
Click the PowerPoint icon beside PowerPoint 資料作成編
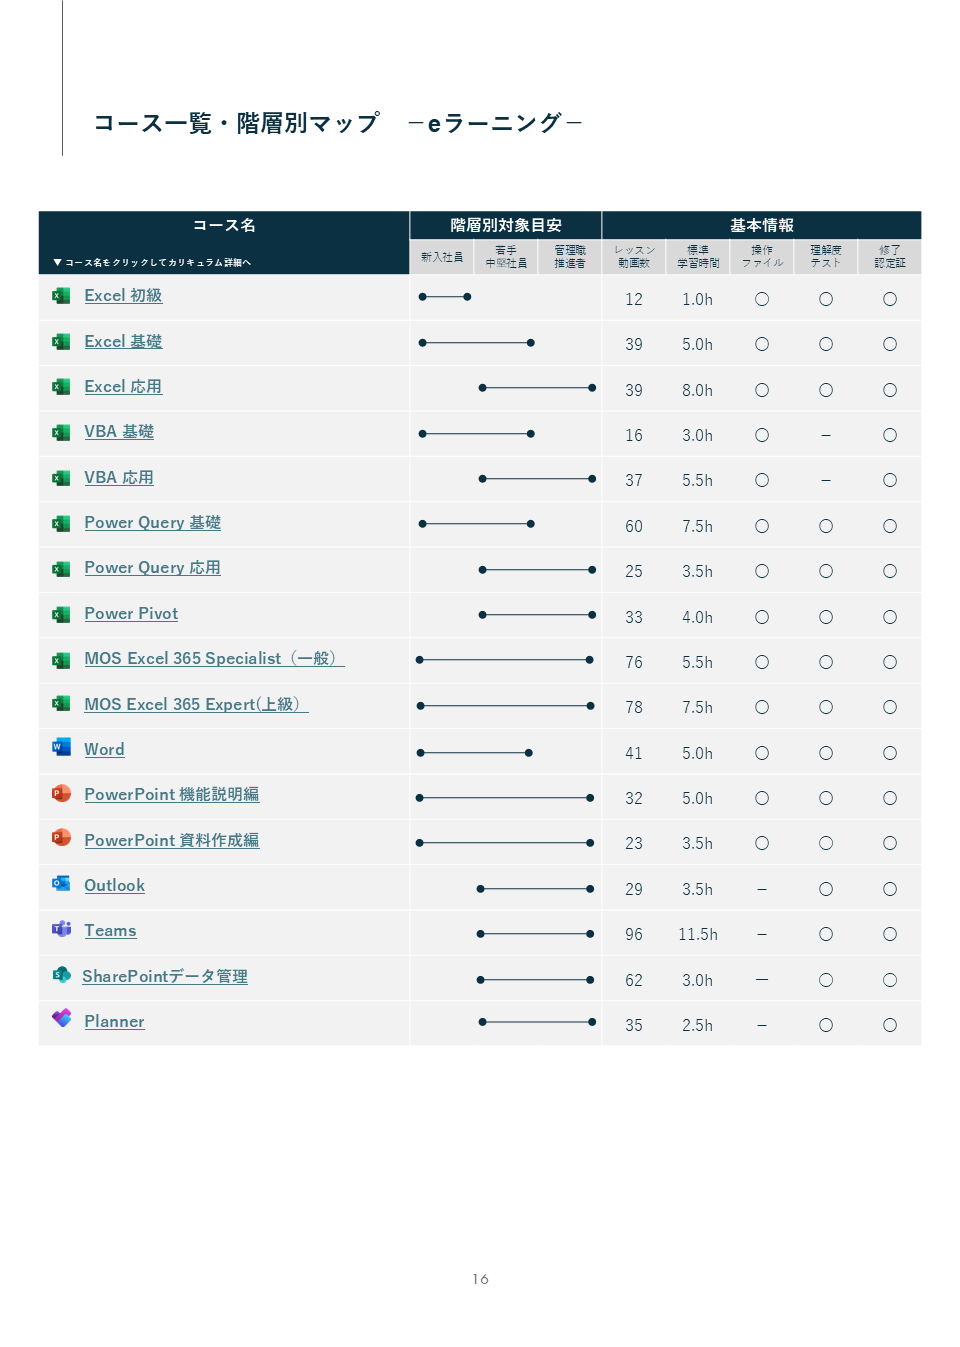61,839
